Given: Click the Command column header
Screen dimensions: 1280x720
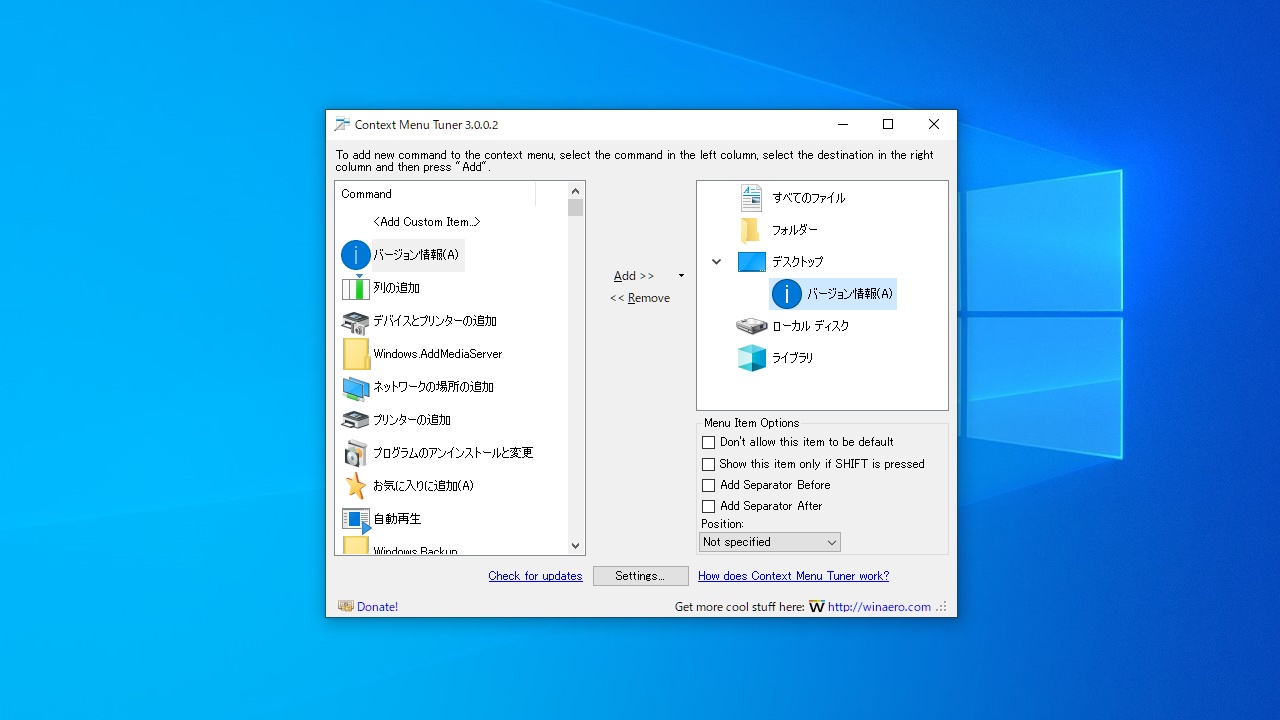Looking at the screenshot, I should [436, 194].
